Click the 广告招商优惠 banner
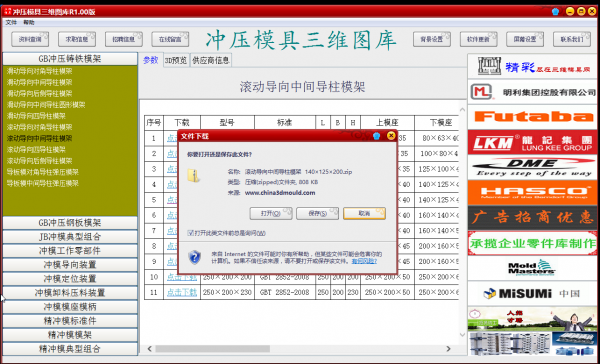 532,218
